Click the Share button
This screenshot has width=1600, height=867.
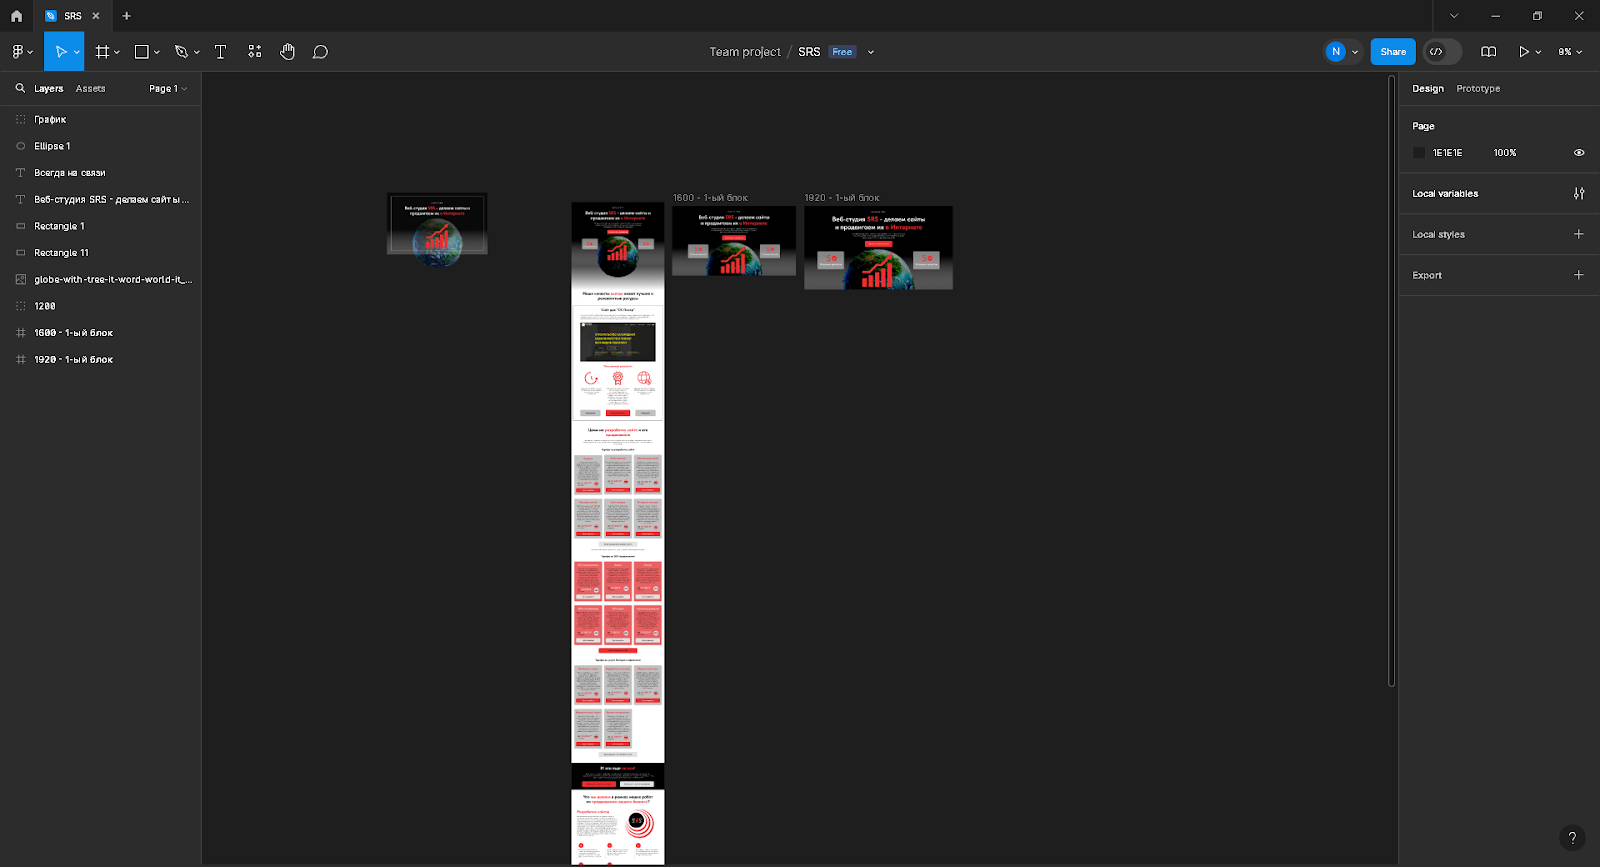pyautogui.click(x=1393, y=52)
